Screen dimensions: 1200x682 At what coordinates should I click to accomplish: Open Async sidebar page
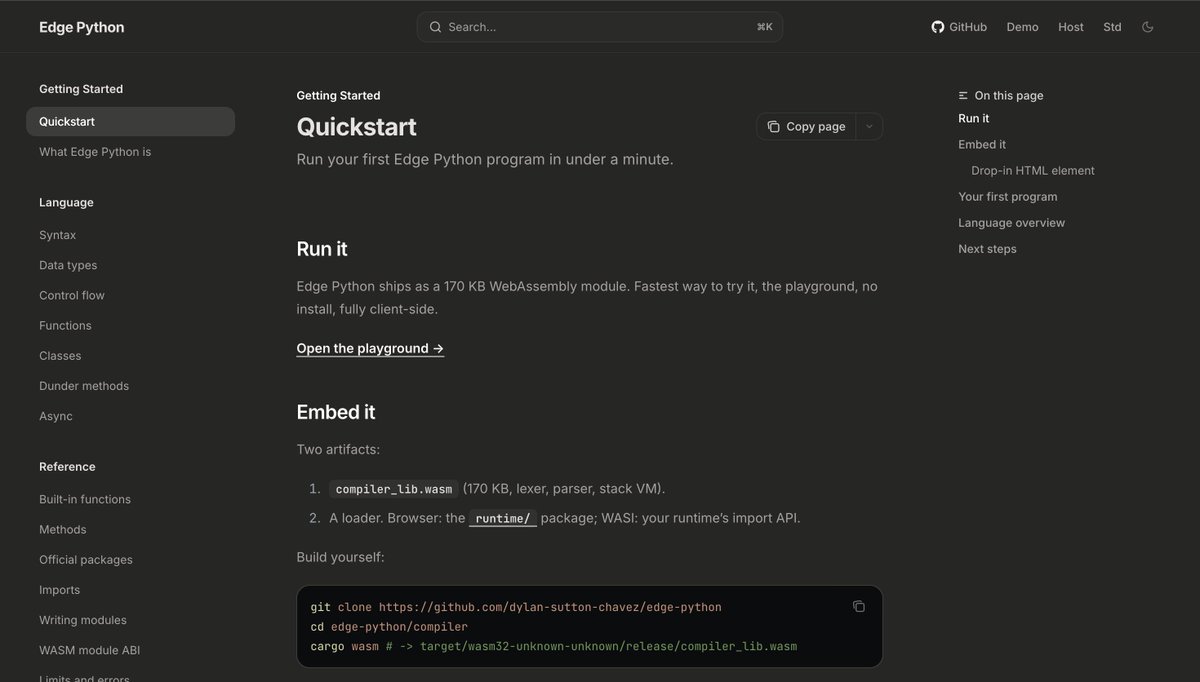click(56, 416)
